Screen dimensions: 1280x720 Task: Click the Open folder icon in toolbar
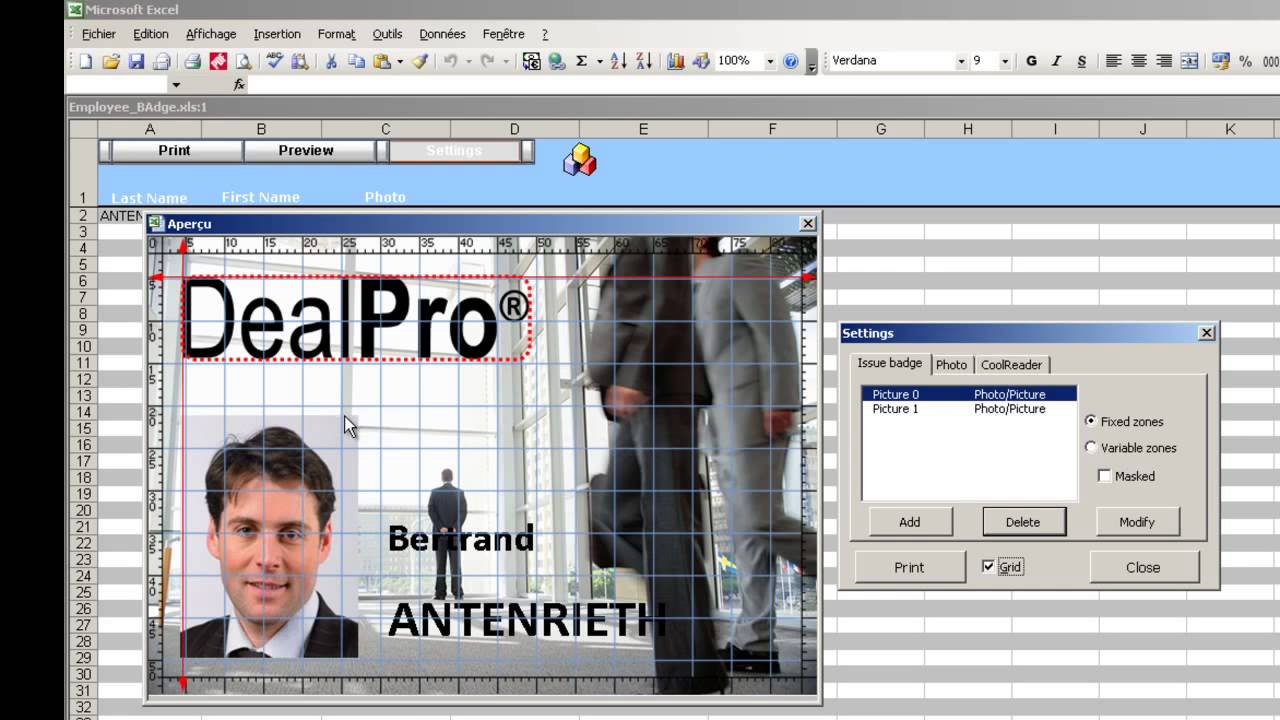tap(111, 61)
